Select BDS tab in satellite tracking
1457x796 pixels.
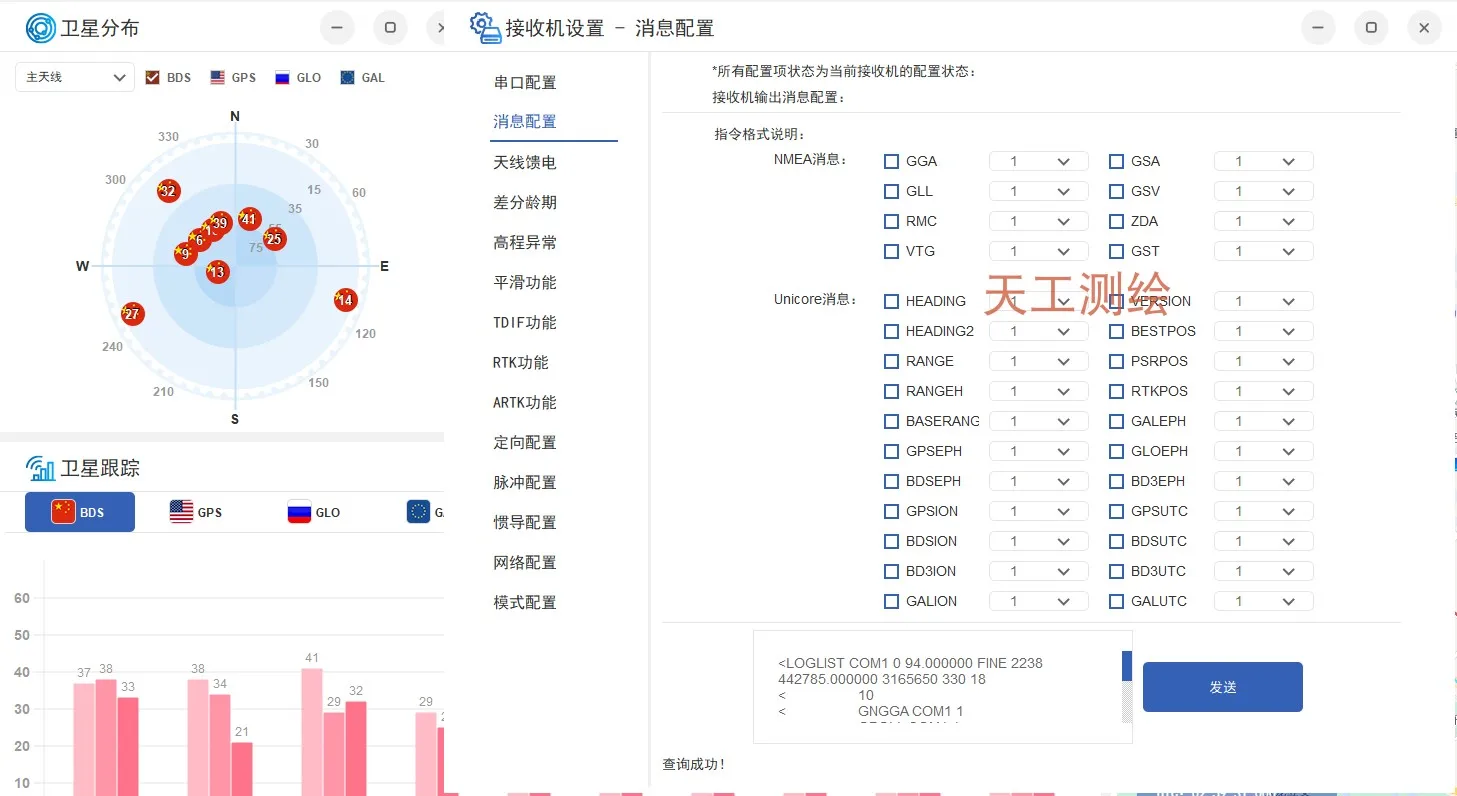pos(80,512)
